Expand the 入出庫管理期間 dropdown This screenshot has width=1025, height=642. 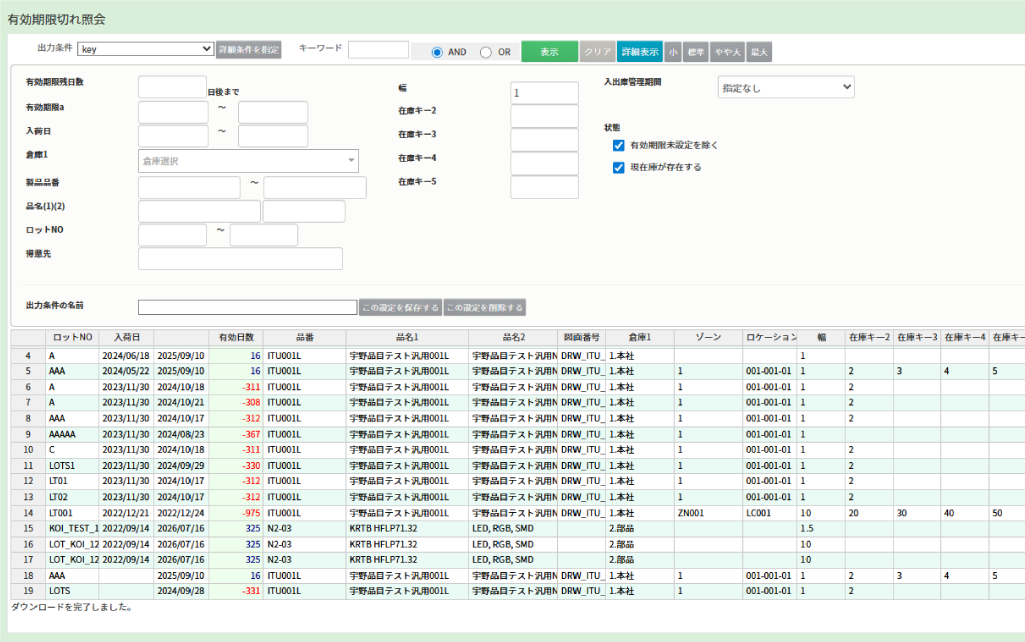(x=786, y=88)
